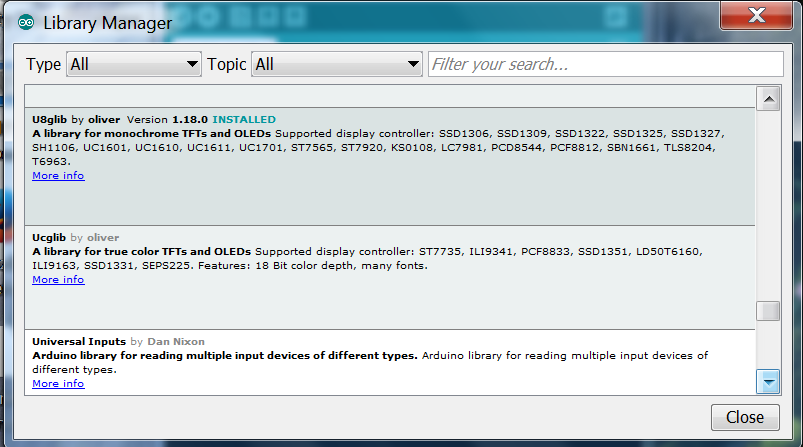Click author name Dan Nixon
The image size is (803, 447).
click(x=176, y=342)
